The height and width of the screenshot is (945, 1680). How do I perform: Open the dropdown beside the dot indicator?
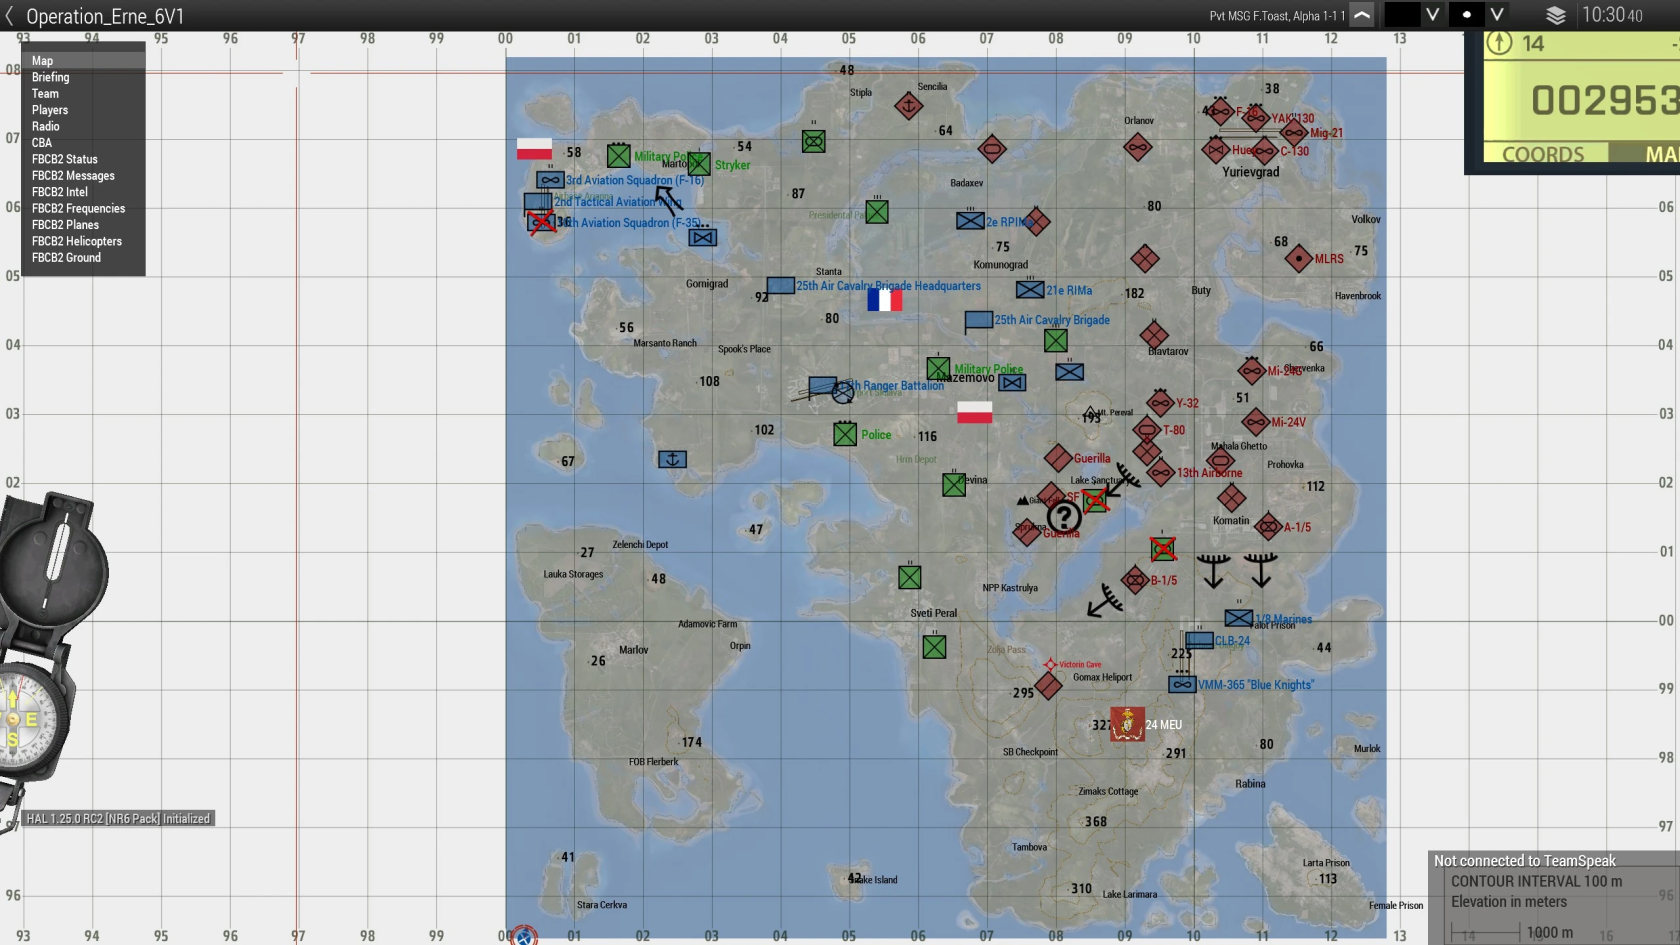tap(1497, 15)
